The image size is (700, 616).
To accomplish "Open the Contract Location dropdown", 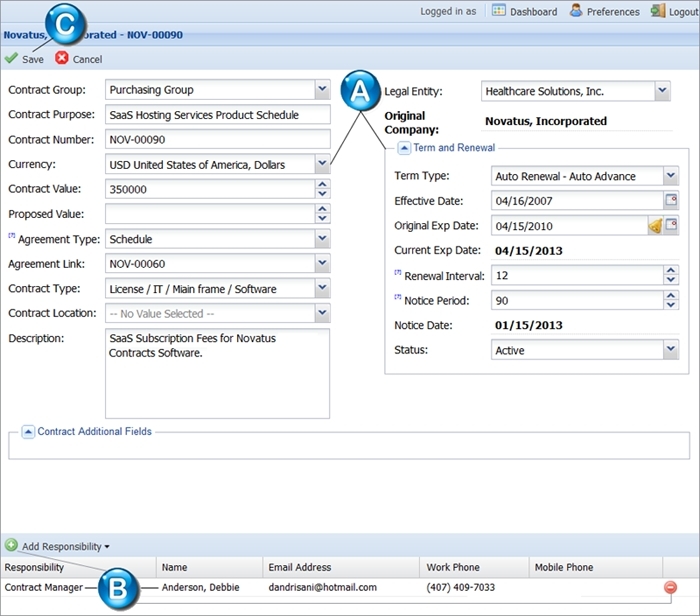I will [x=322, y=313].
